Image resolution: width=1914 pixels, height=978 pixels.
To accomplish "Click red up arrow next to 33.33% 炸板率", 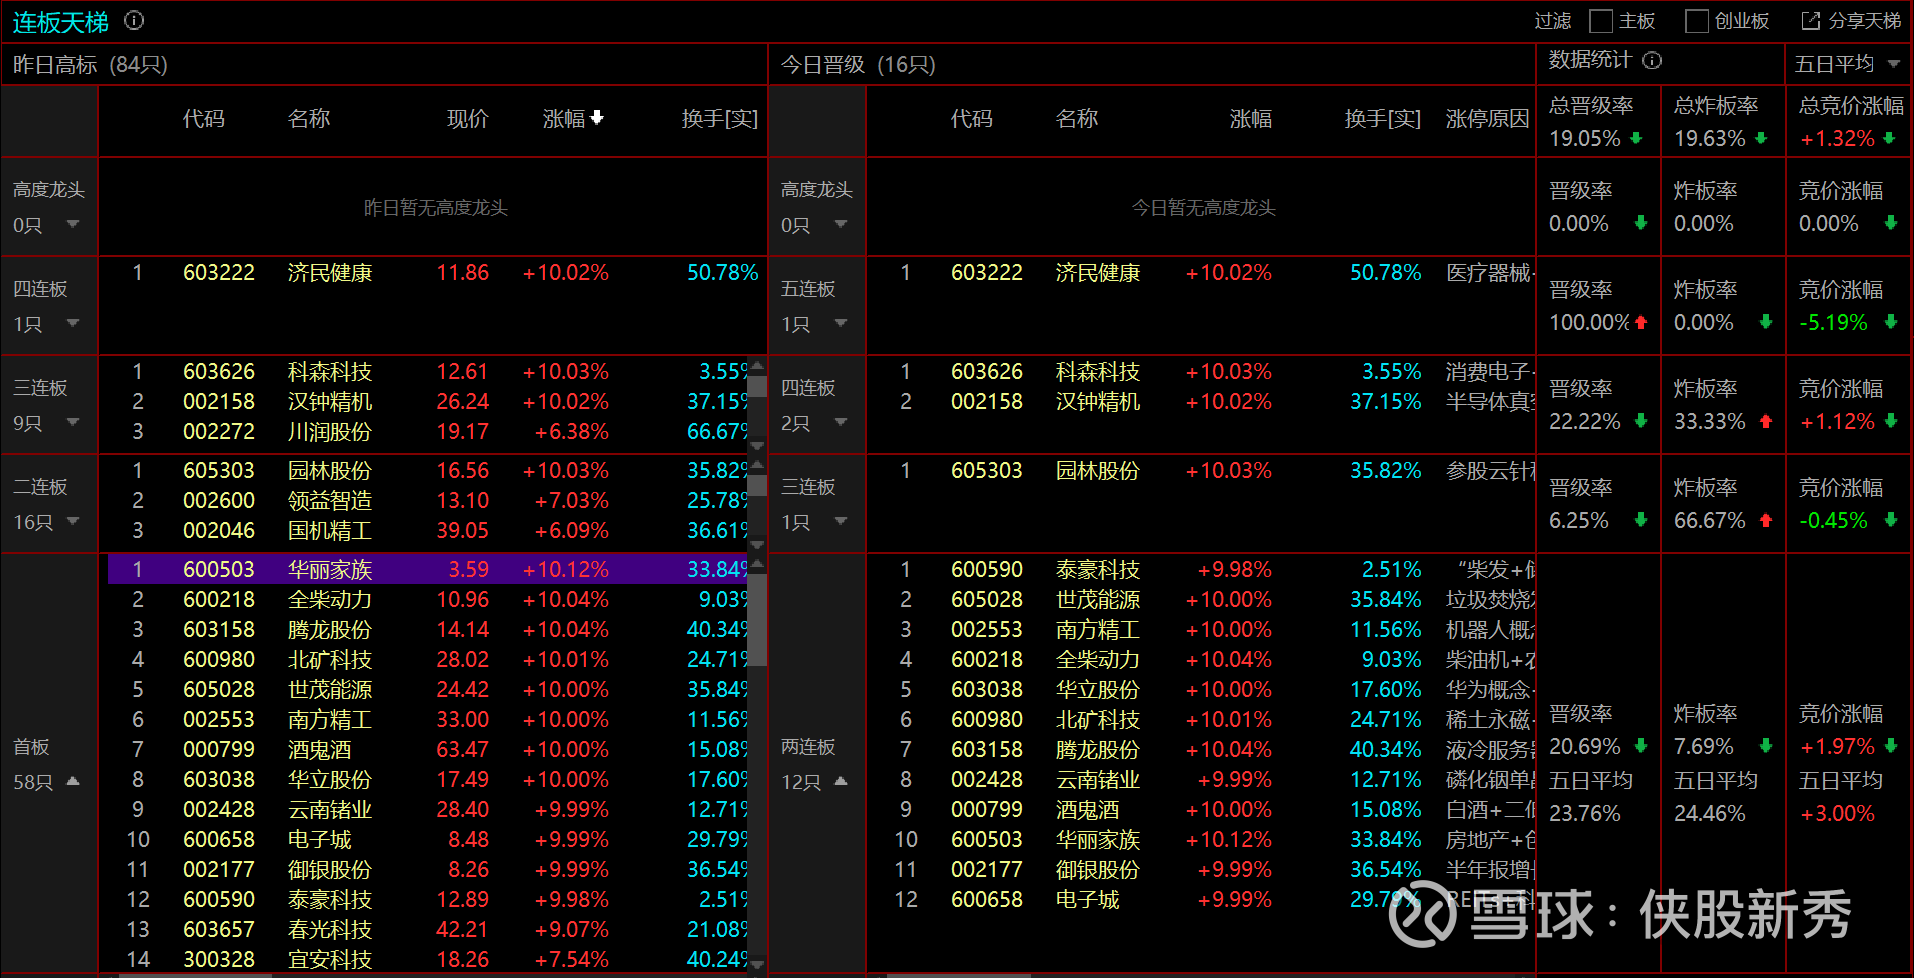I will point(1766,421).
